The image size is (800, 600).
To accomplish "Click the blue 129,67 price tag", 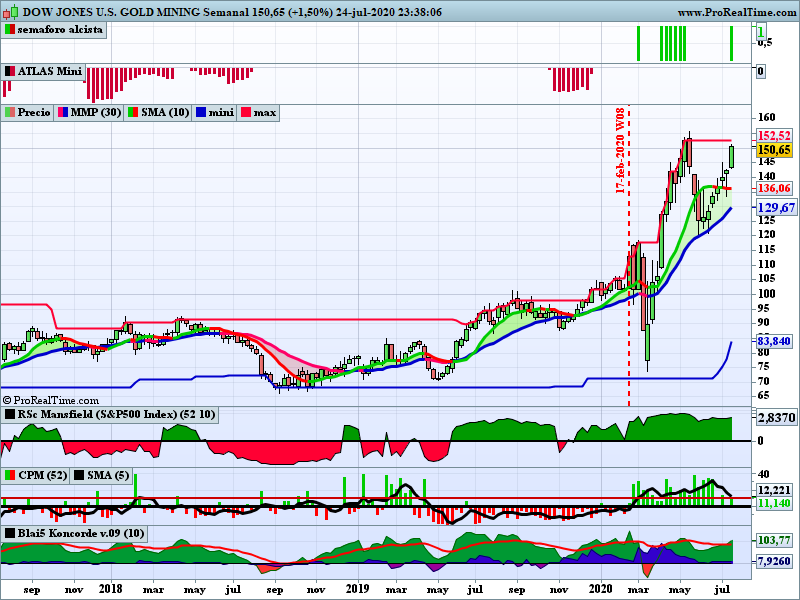I will (776, 208).
